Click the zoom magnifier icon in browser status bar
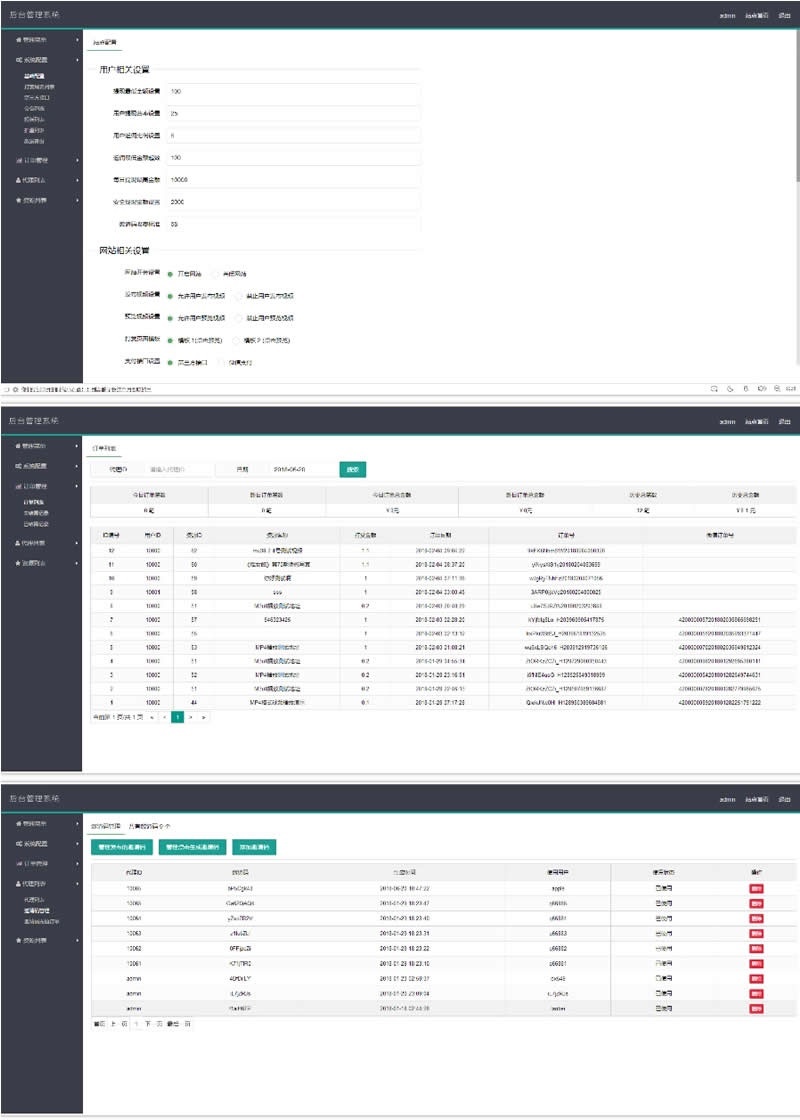800x1120 pixels. [x=777, y=389]
